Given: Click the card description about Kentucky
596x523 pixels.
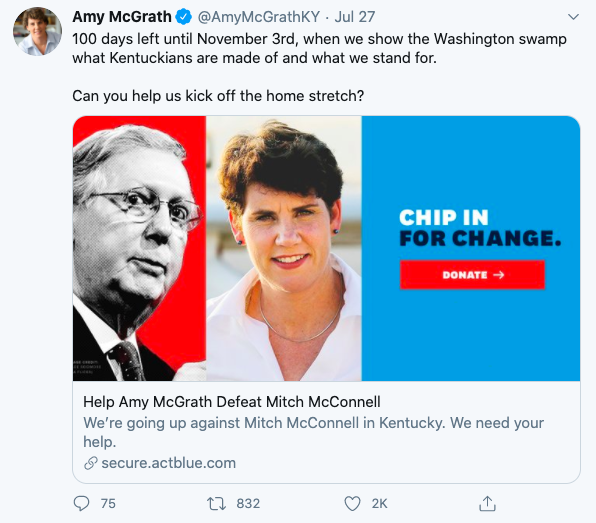Looking at the screenshot, I should [x=313, y=432].
